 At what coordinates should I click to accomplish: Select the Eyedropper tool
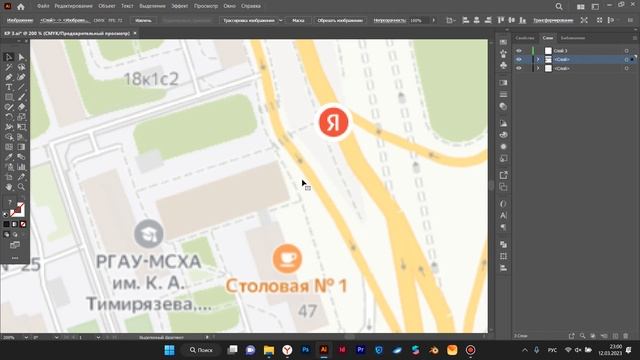coord(9,157)
